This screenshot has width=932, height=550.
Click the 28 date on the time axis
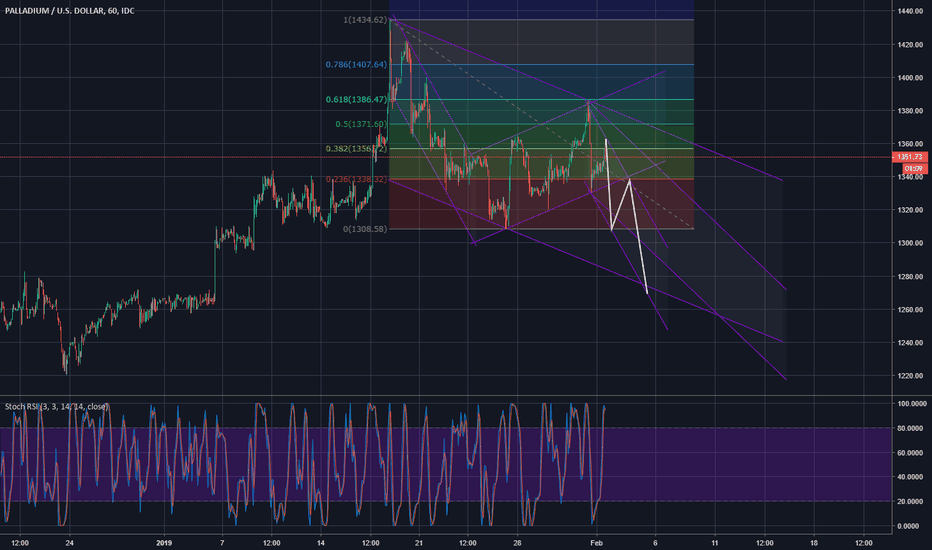(518, 543)
